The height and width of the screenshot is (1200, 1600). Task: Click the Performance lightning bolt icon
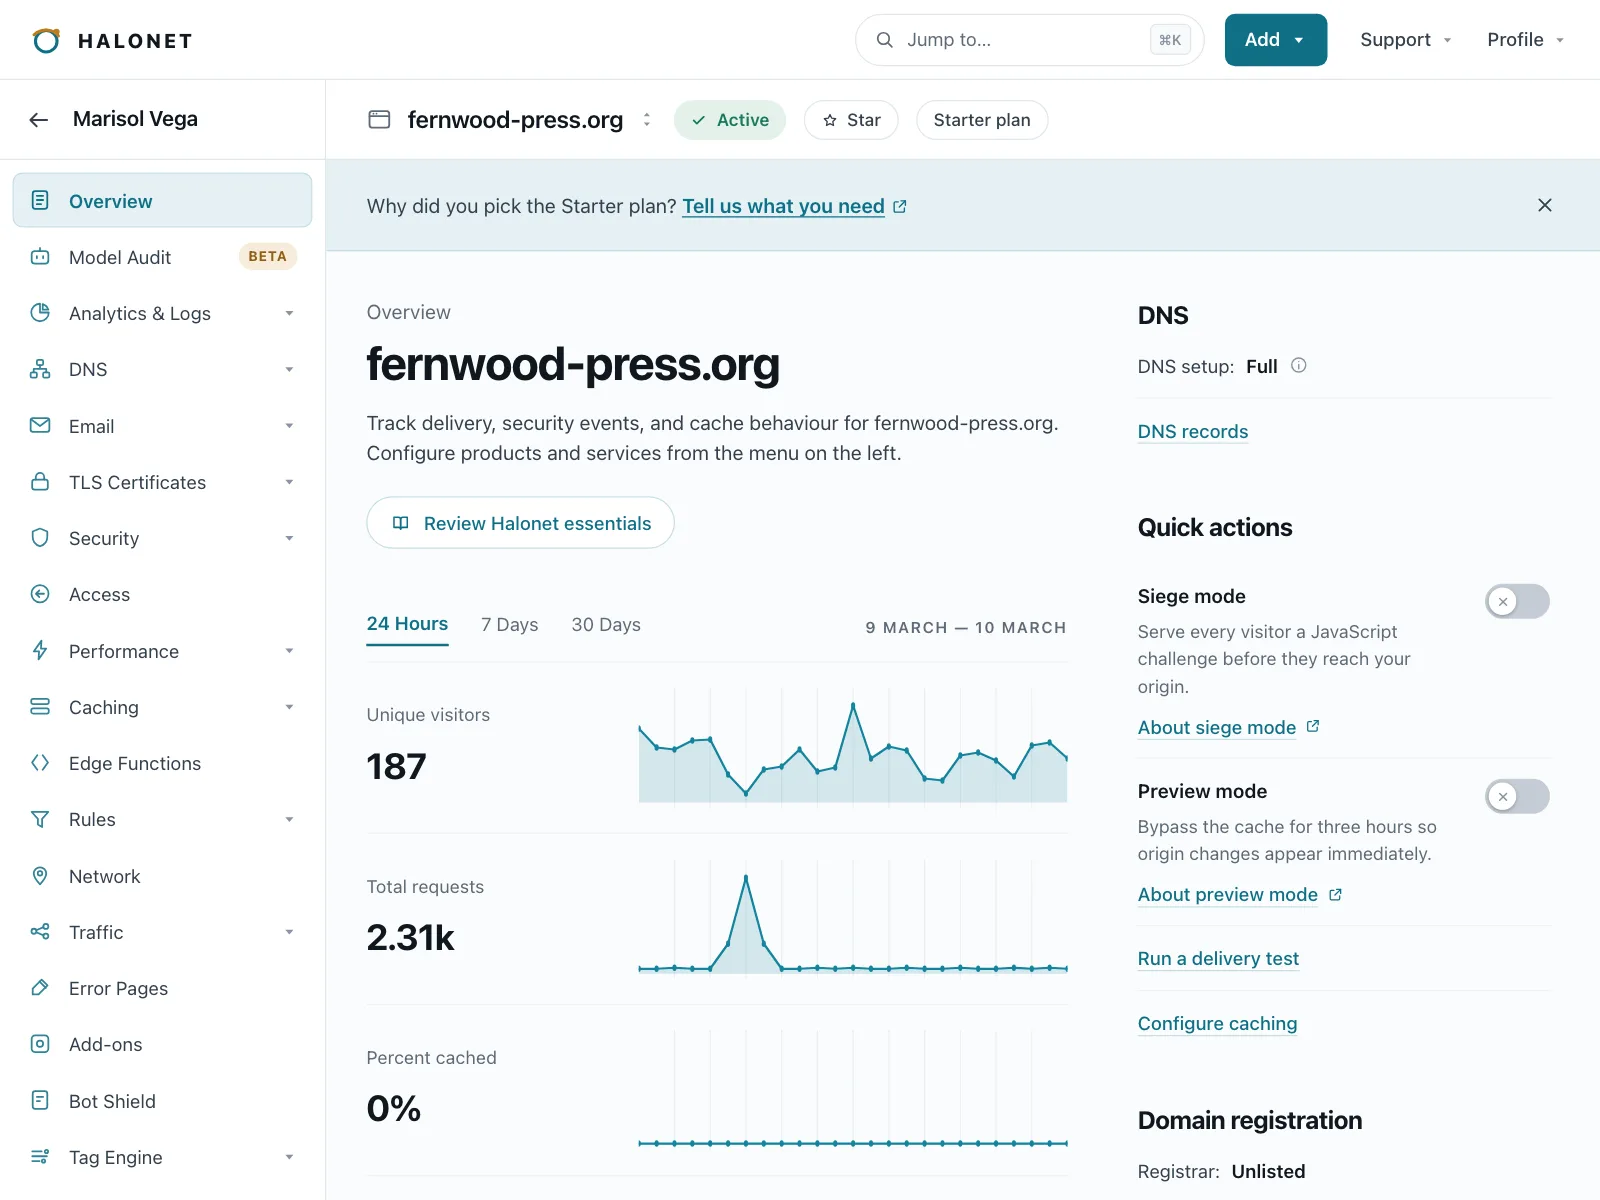[40, 651]
